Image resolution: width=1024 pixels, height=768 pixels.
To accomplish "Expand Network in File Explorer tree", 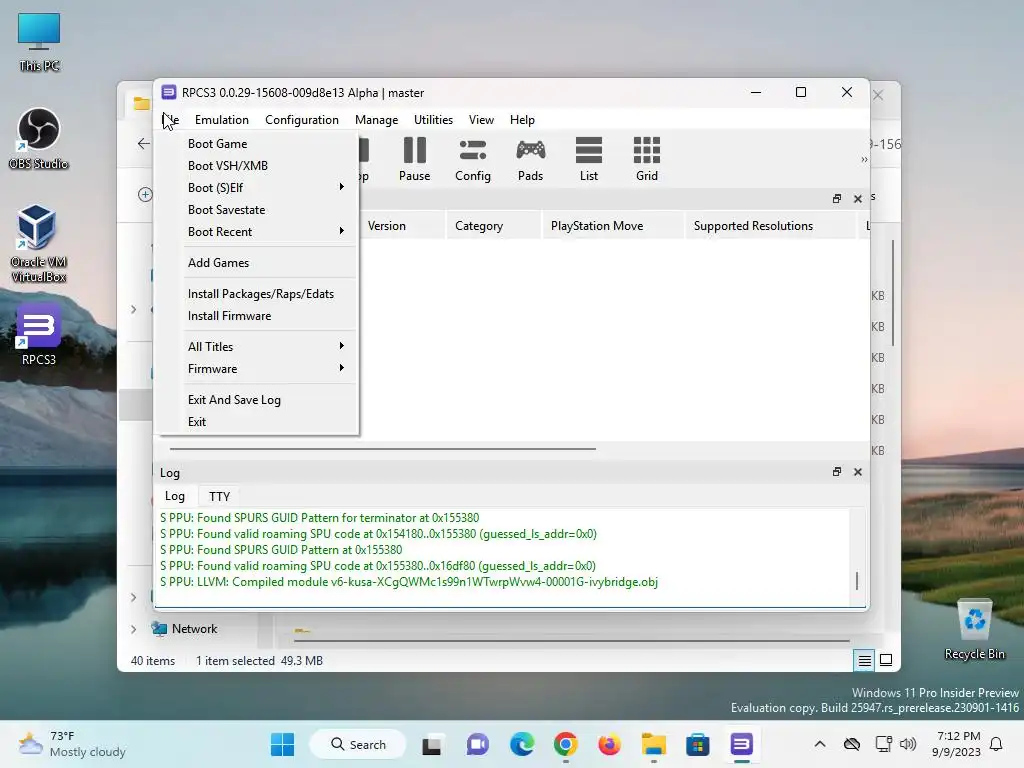I will click(133, 630).
